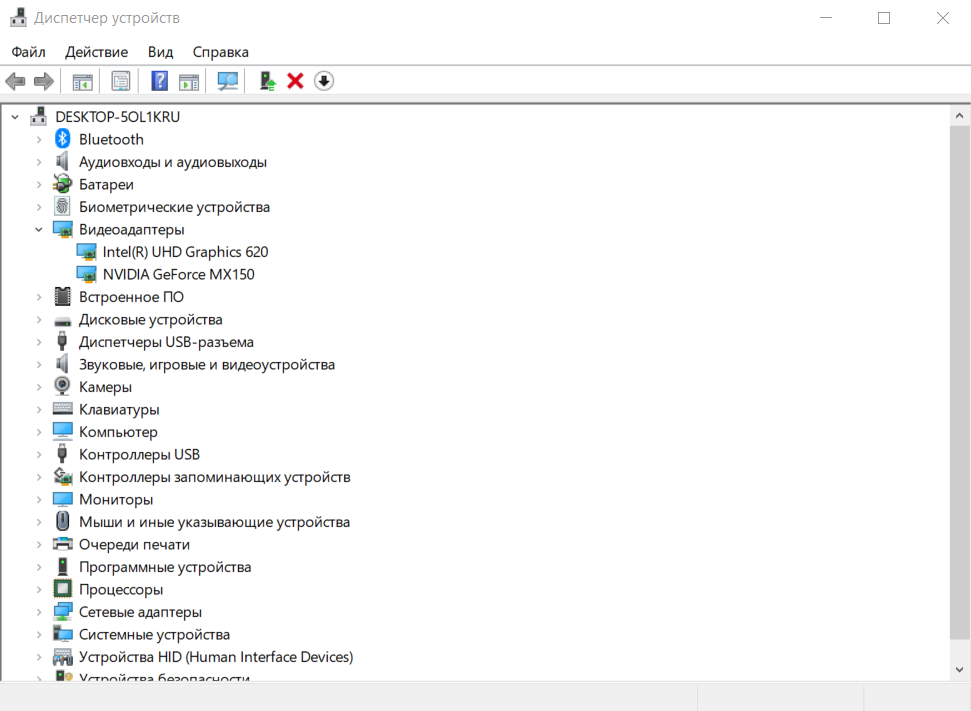
Task: Click the Forward arrow toolbar icon
Action: (x=43, y=81)
